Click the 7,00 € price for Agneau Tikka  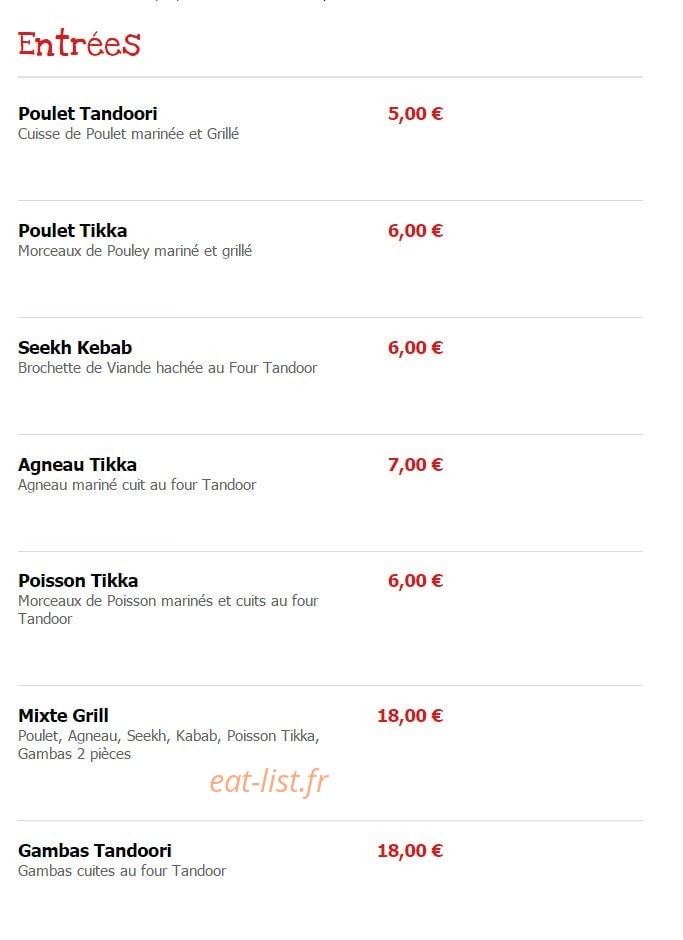point(415,465)
